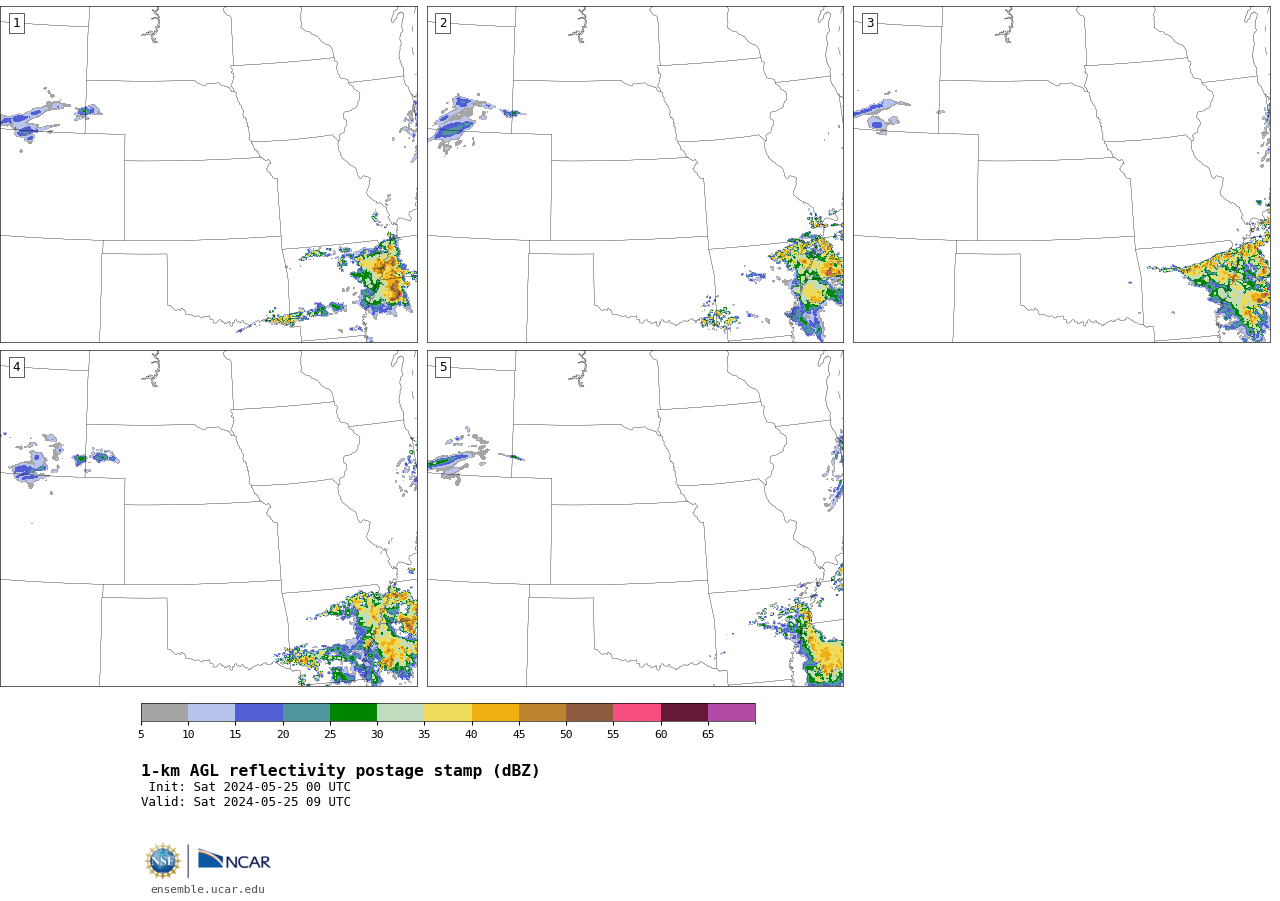
Task: Click the colorbar tick label 50
Action: point(566,735)
